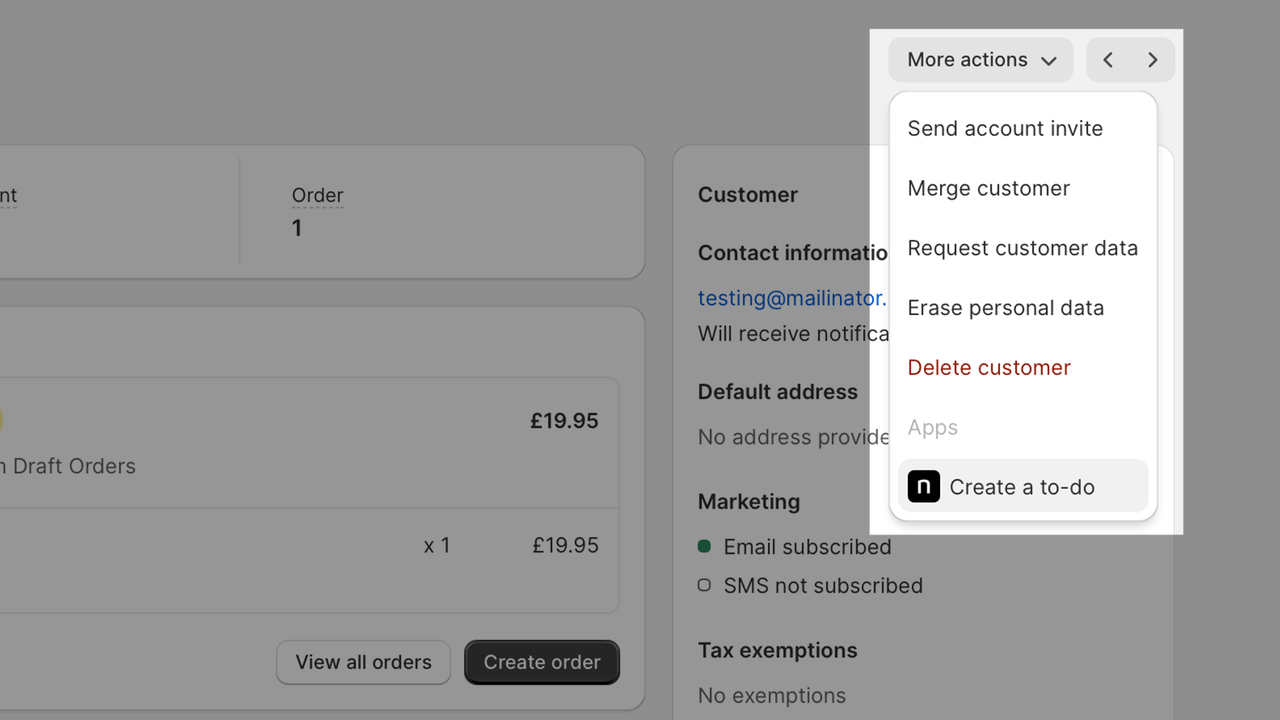Viewport: 1280px width, 720px height.
Task: Click the red Delete customer option
Action: [x=989, y=368]
